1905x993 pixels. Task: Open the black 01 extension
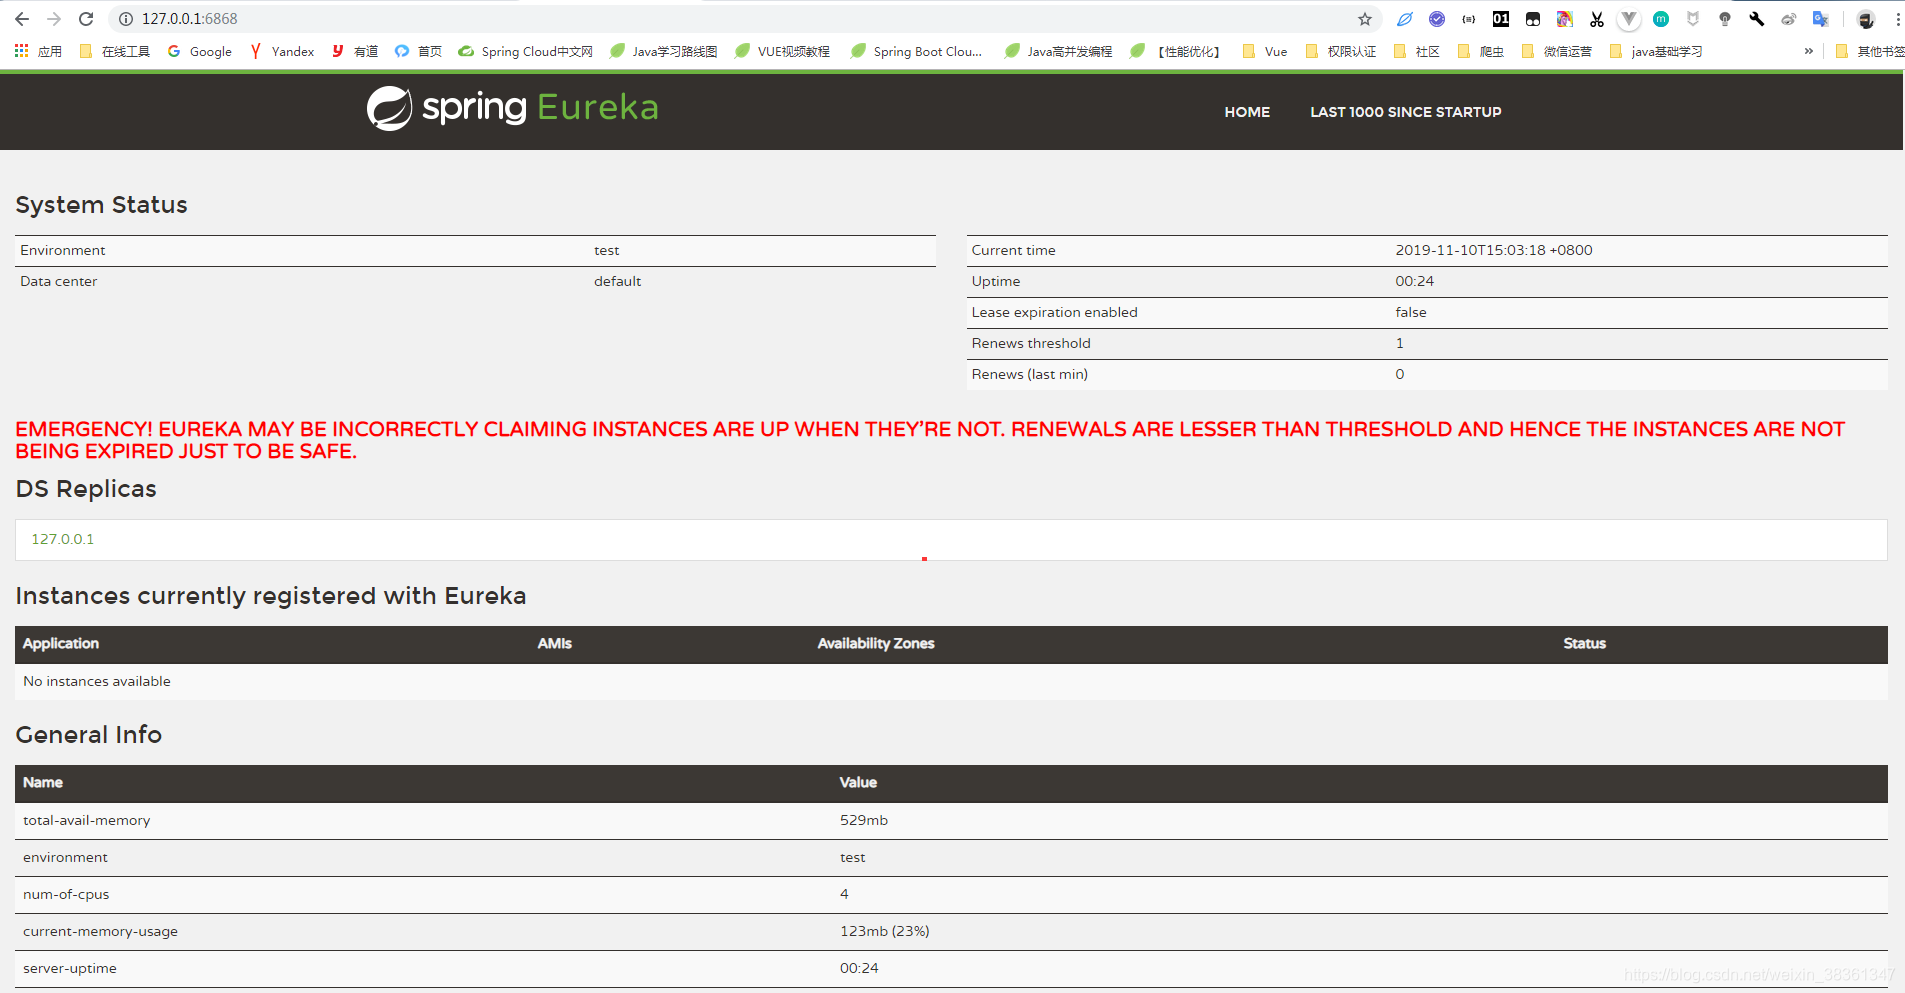click(1501, 19)
